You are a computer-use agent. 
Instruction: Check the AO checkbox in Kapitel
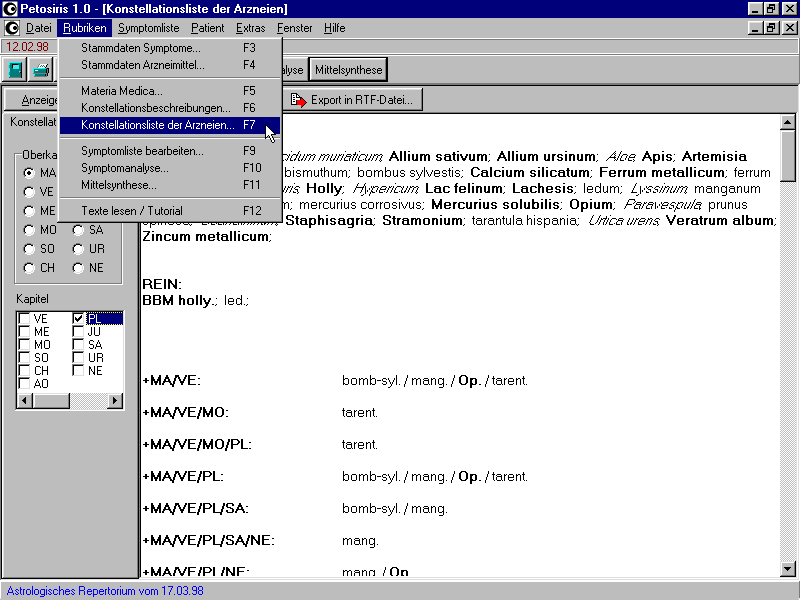point(24,384)
